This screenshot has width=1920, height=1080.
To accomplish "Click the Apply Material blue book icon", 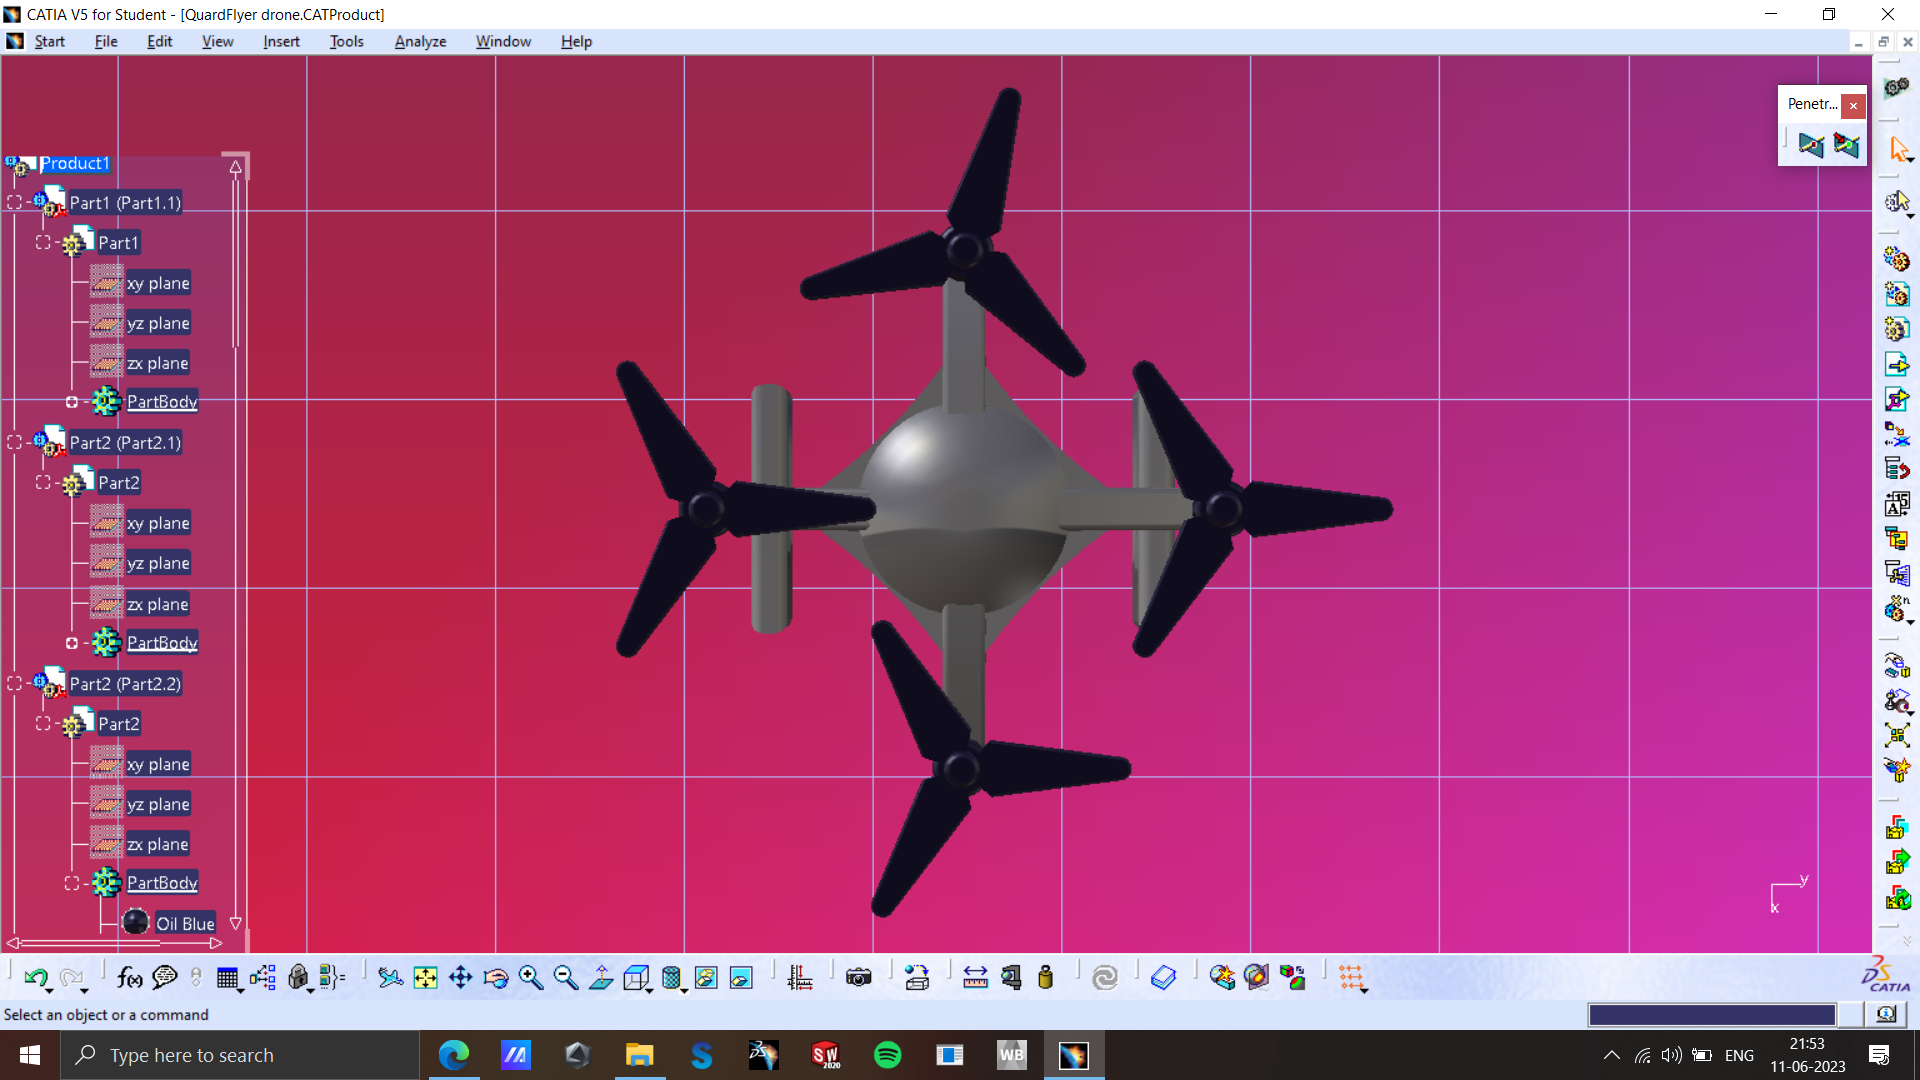I will coord(1163,977).
